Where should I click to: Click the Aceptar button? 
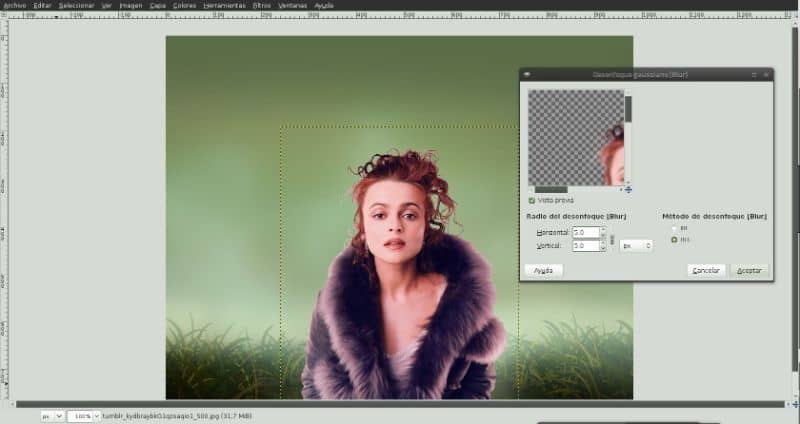(748, 270)
